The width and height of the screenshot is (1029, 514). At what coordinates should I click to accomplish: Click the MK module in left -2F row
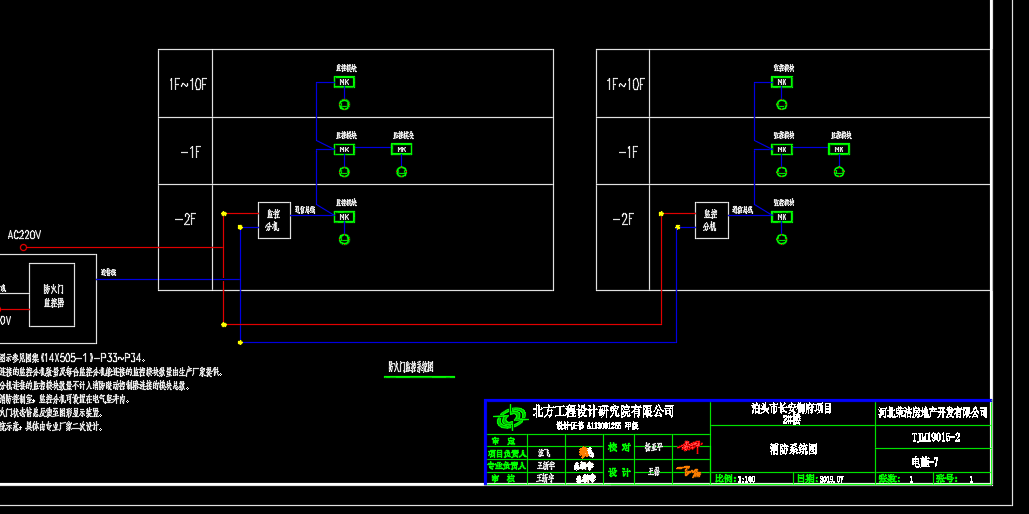tap(344, 216)
